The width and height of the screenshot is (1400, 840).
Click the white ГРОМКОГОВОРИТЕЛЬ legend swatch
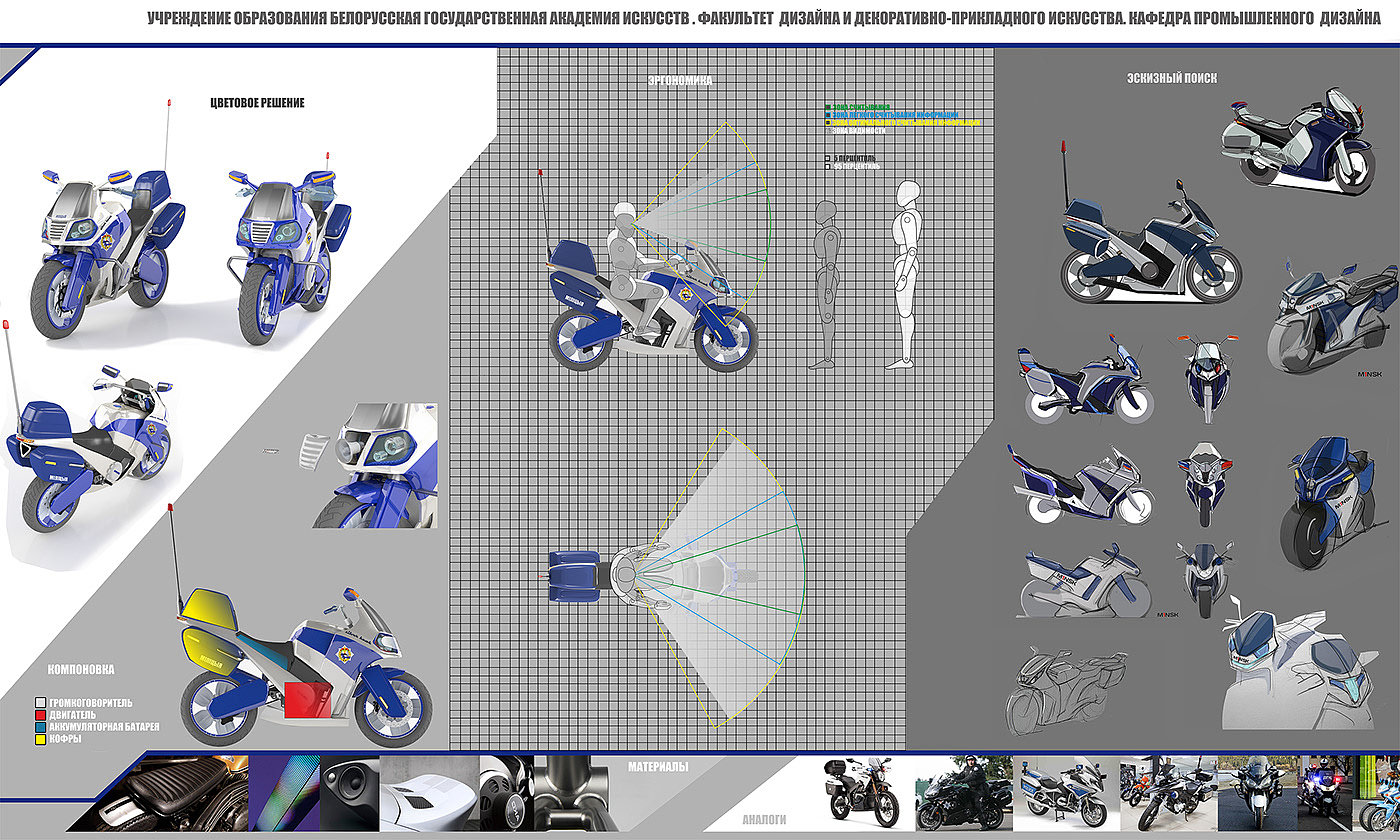40,703
